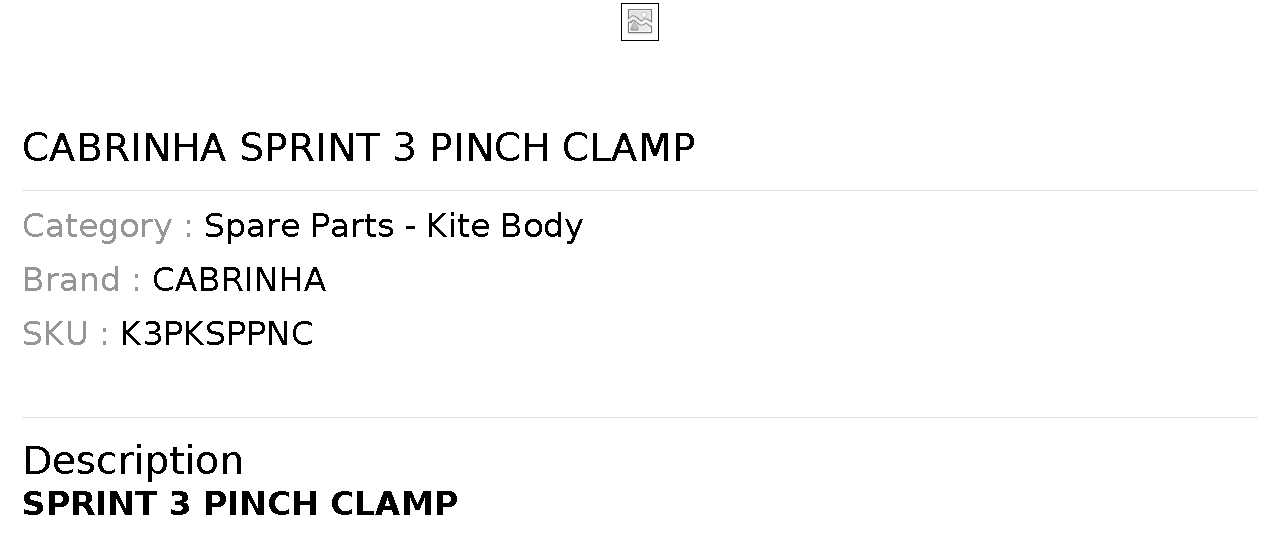The width and height of the screenshot is (1280, 558).
Task: Click the number 3 in the product title
Action: [404, 148]
